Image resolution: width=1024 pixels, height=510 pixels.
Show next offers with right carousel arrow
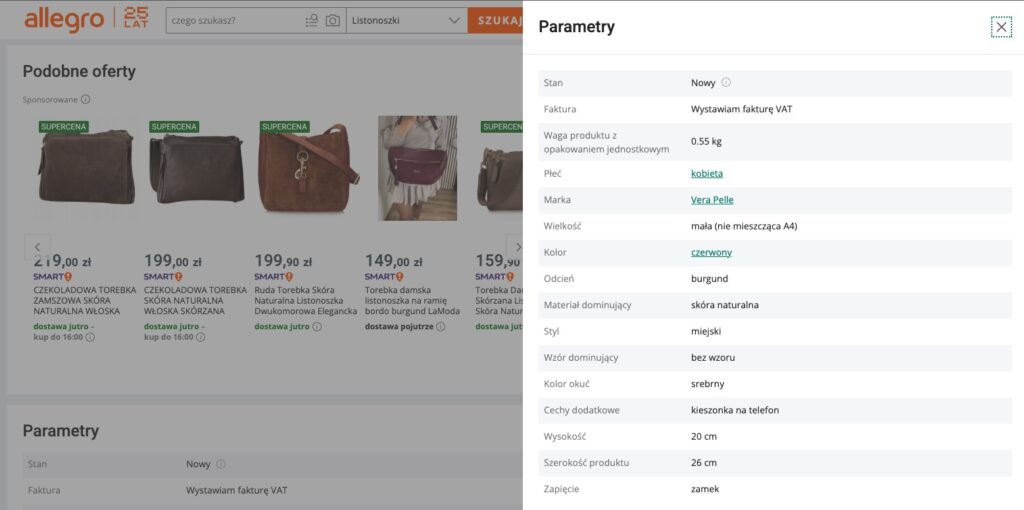(x=515, y=246)
